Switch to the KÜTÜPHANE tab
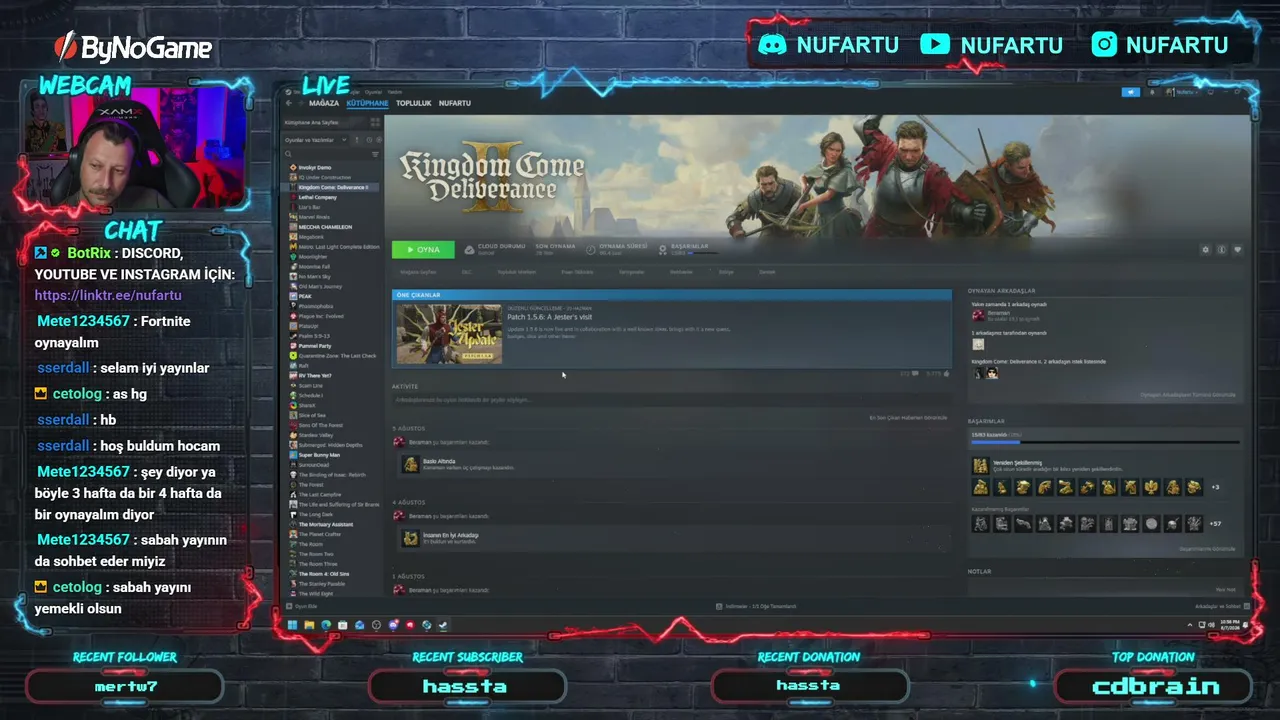The width and height of the screenshot is (1280, 720). (x=367, y=103)
